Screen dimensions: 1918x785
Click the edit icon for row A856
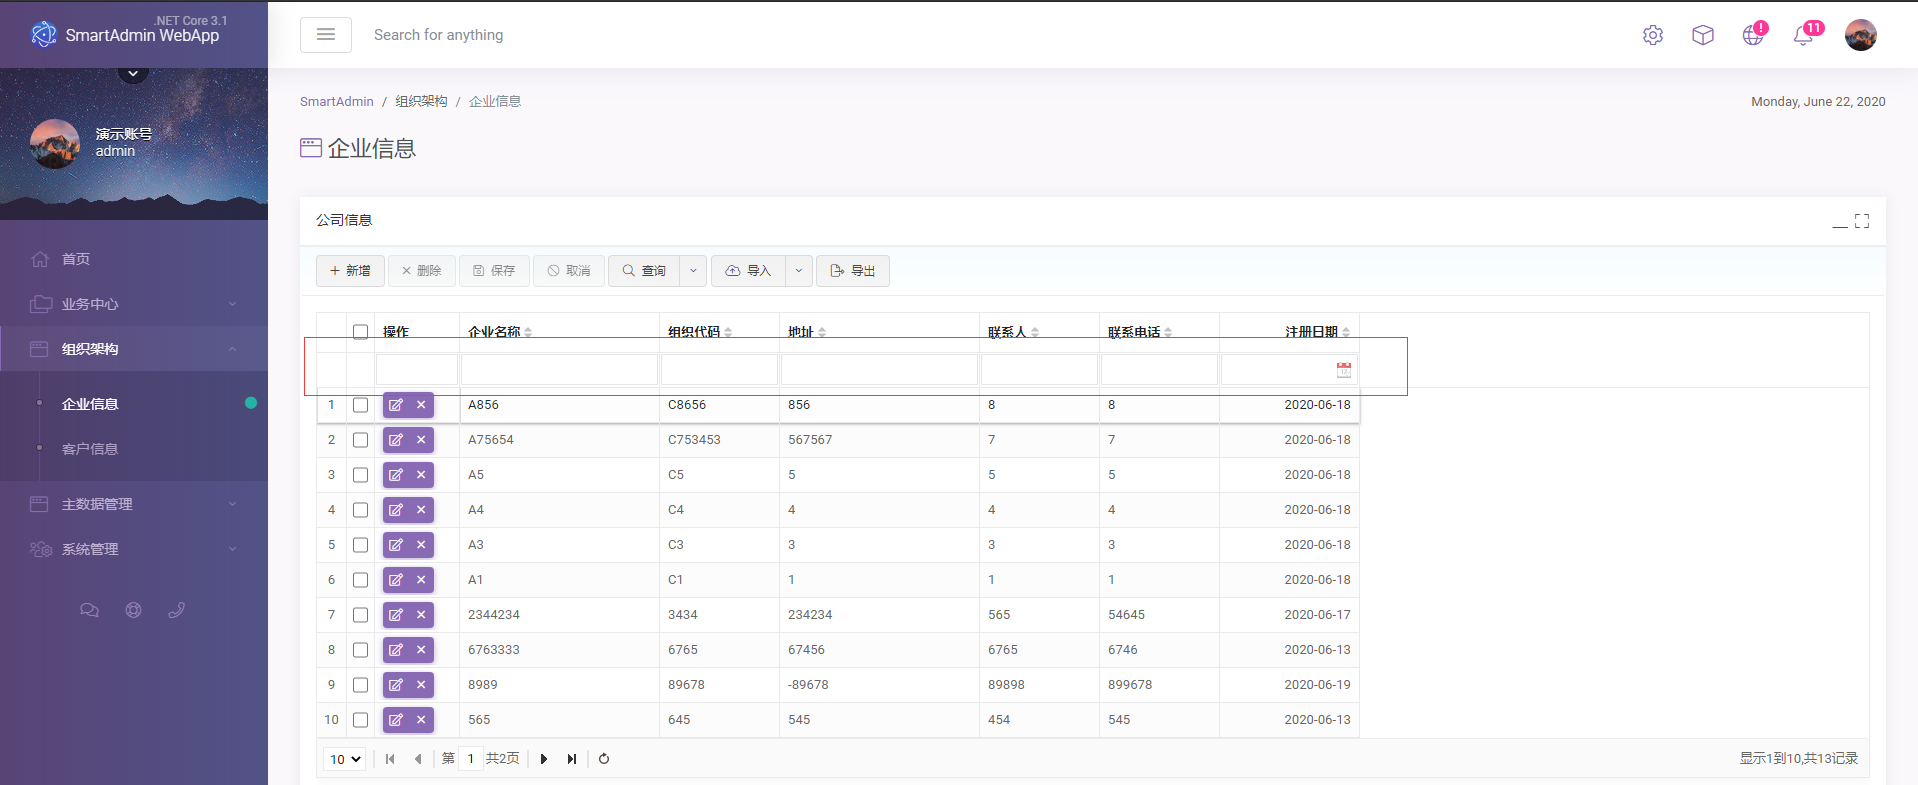point(396,405)
